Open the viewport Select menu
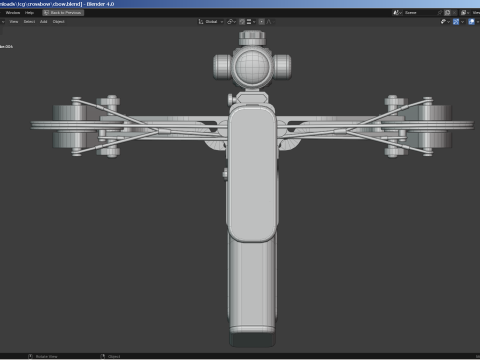The height and width of the screenshot is (360, 480). [x=29, y=22]
